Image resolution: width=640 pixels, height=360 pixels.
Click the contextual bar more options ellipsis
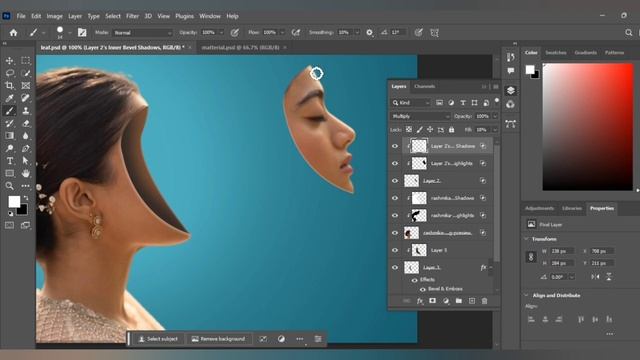(x=300, y=339)
